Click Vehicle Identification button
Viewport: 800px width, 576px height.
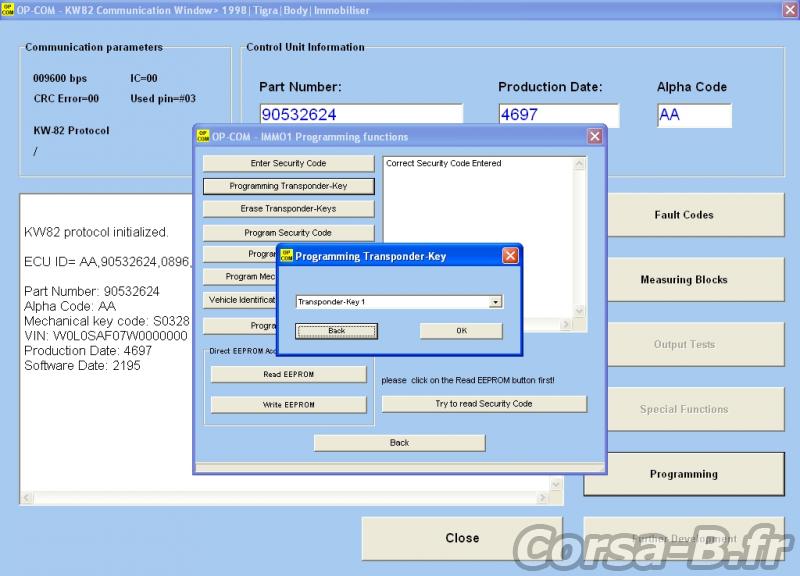(x=240, y=300)
